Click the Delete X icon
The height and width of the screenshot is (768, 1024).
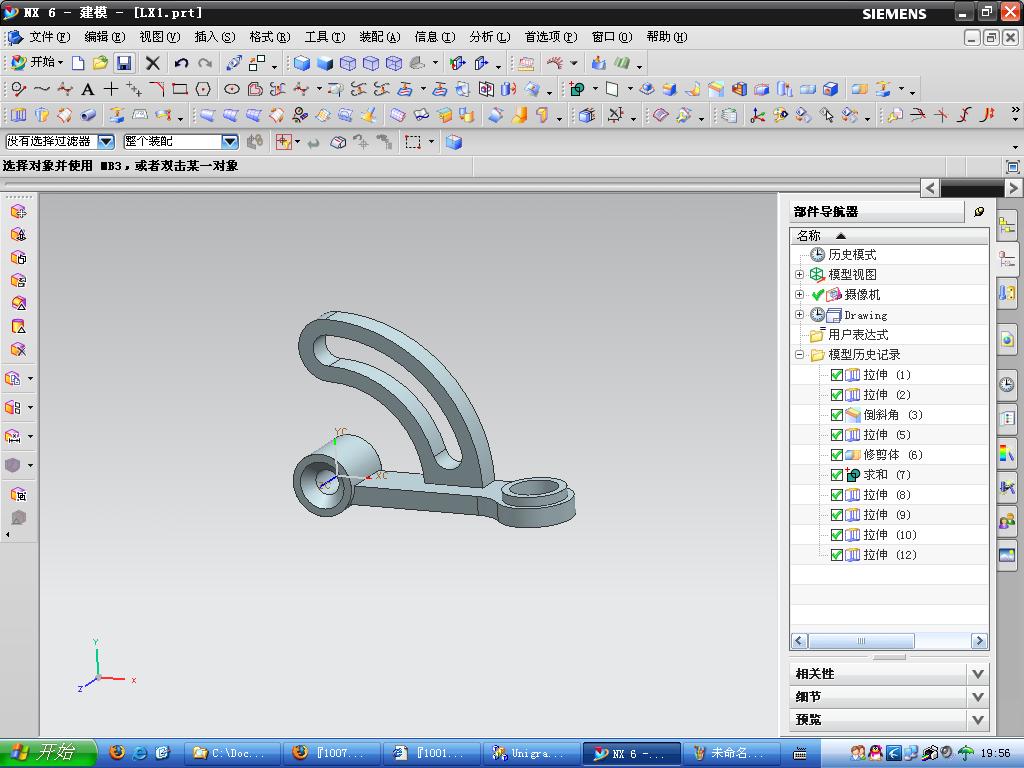pos(153,63)
